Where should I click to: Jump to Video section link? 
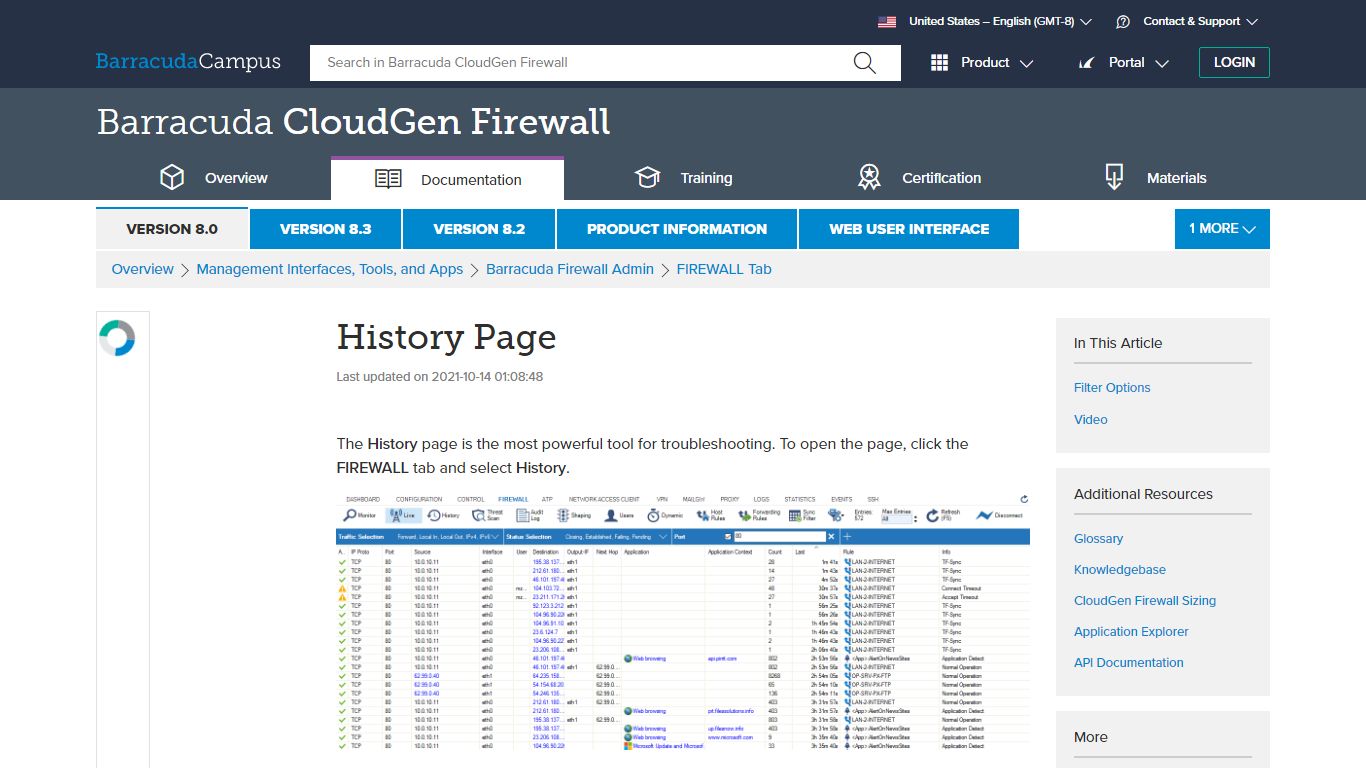tap(1091, 420)
